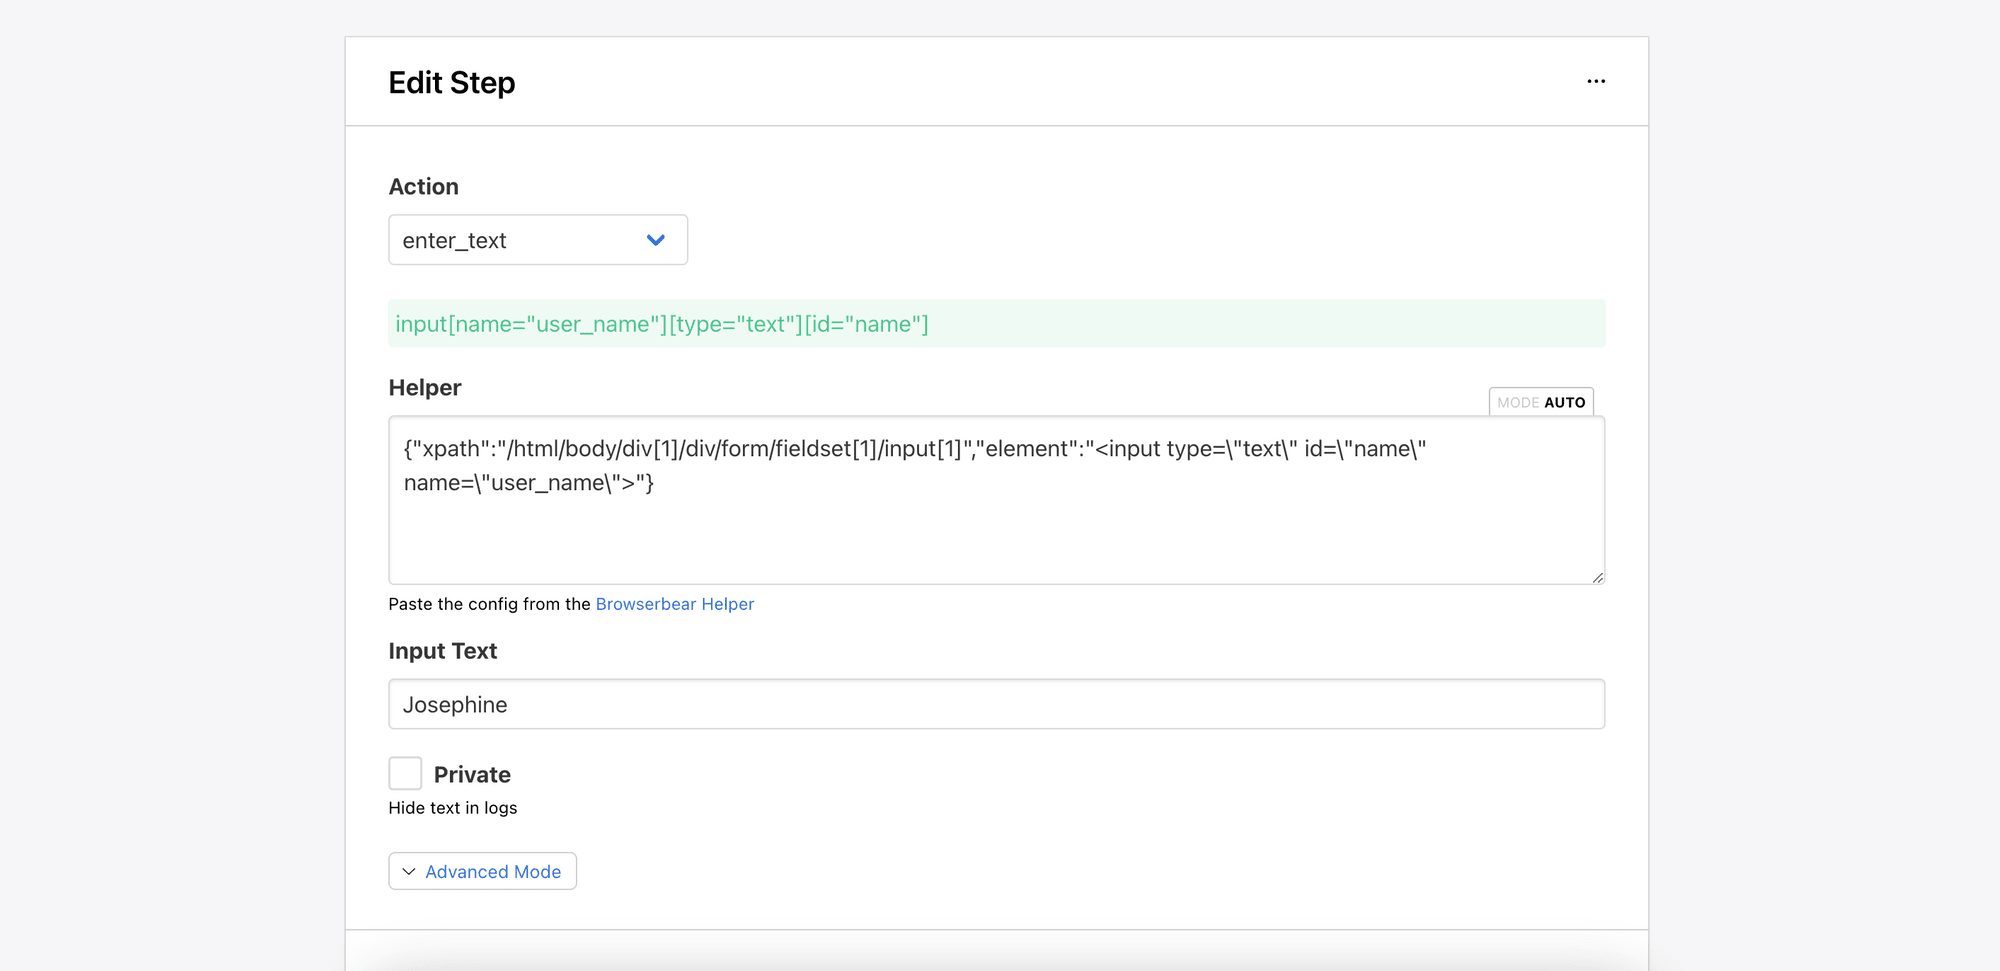Screen dimensions: 2000x971
Task: Click the Edit Step heading
Action: click(x=451, y=82)
